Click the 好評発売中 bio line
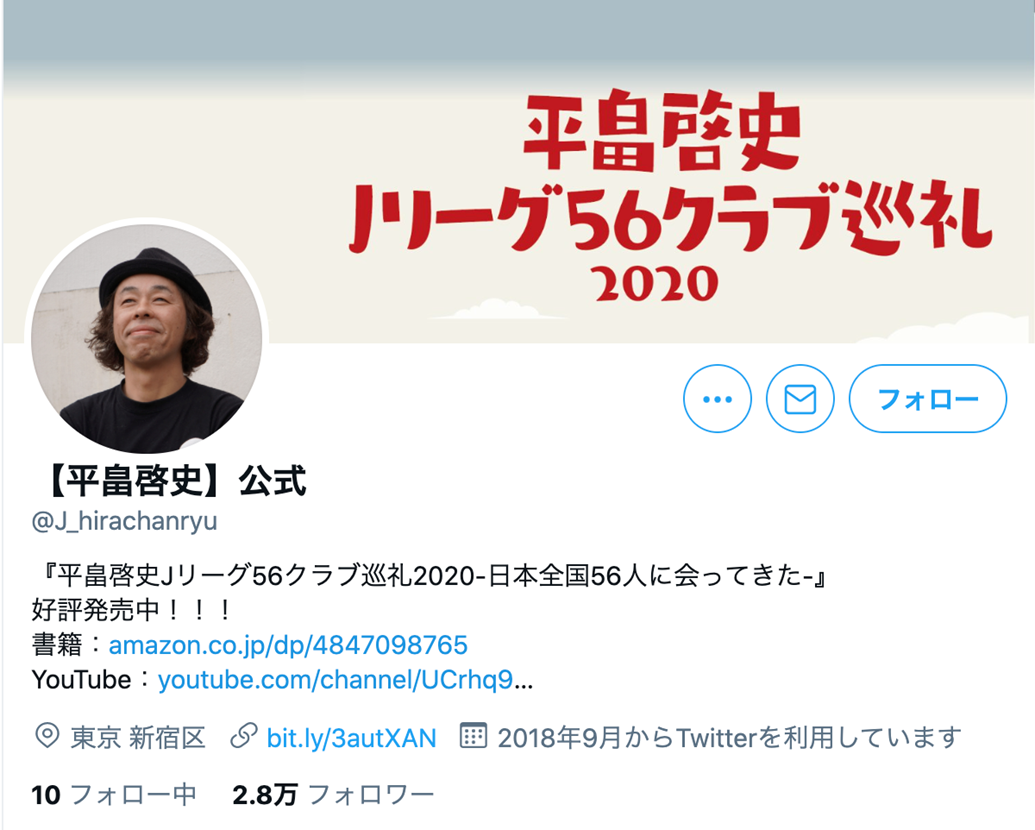1035x830 pixels. click(132, 609)
